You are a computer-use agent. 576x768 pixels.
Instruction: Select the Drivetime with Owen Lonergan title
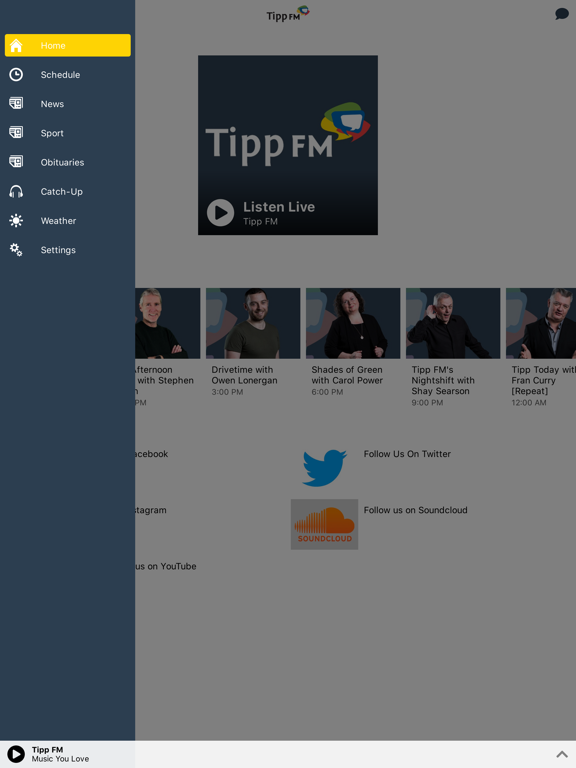click(244, 375)
